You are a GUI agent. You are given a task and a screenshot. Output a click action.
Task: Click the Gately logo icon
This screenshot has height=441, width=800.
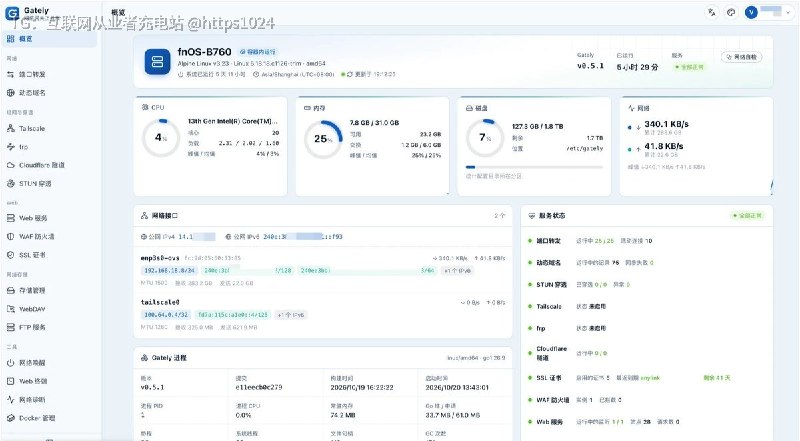click(x=12, y=13)
